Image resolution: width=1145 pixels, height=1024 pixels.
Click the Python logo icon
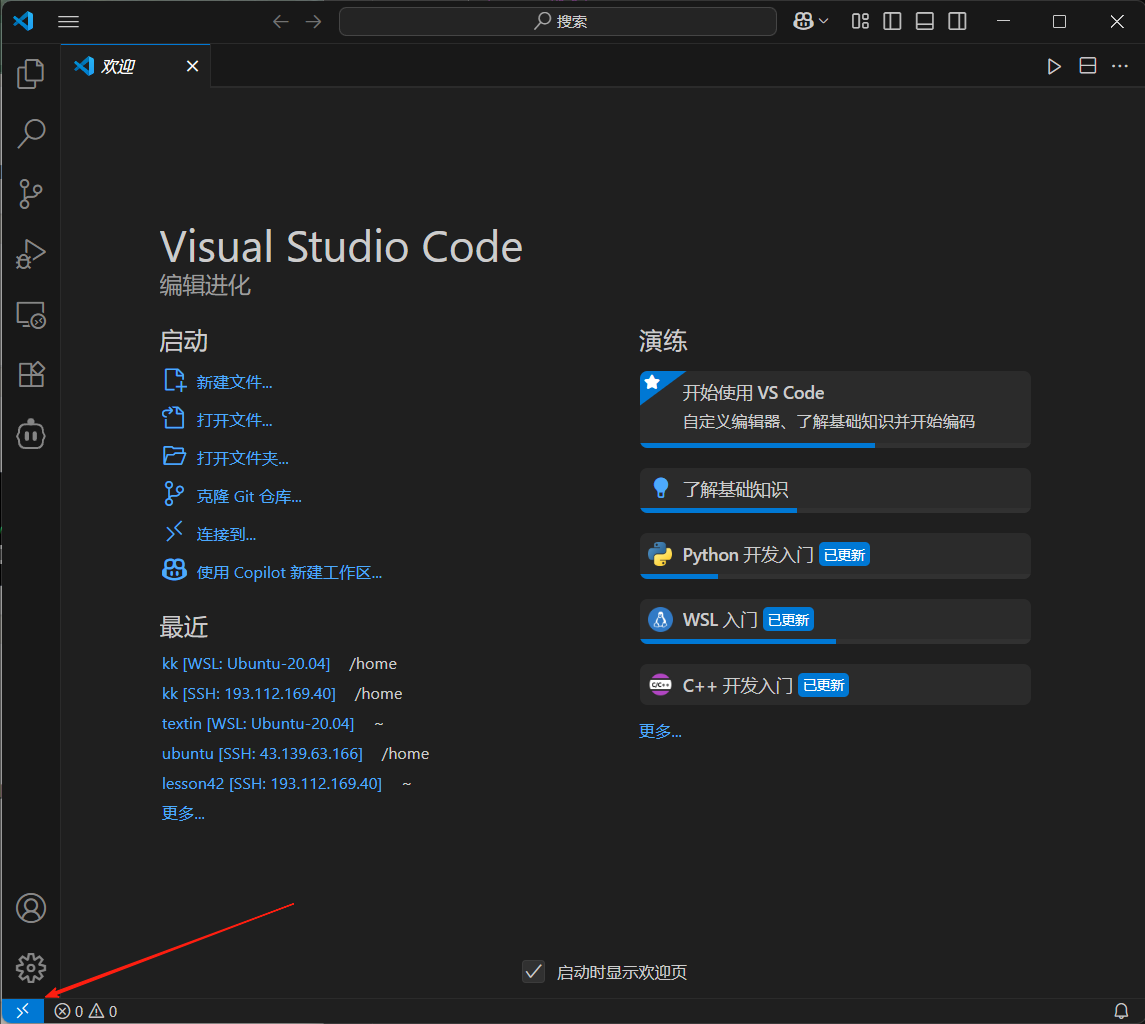point(660,554)
